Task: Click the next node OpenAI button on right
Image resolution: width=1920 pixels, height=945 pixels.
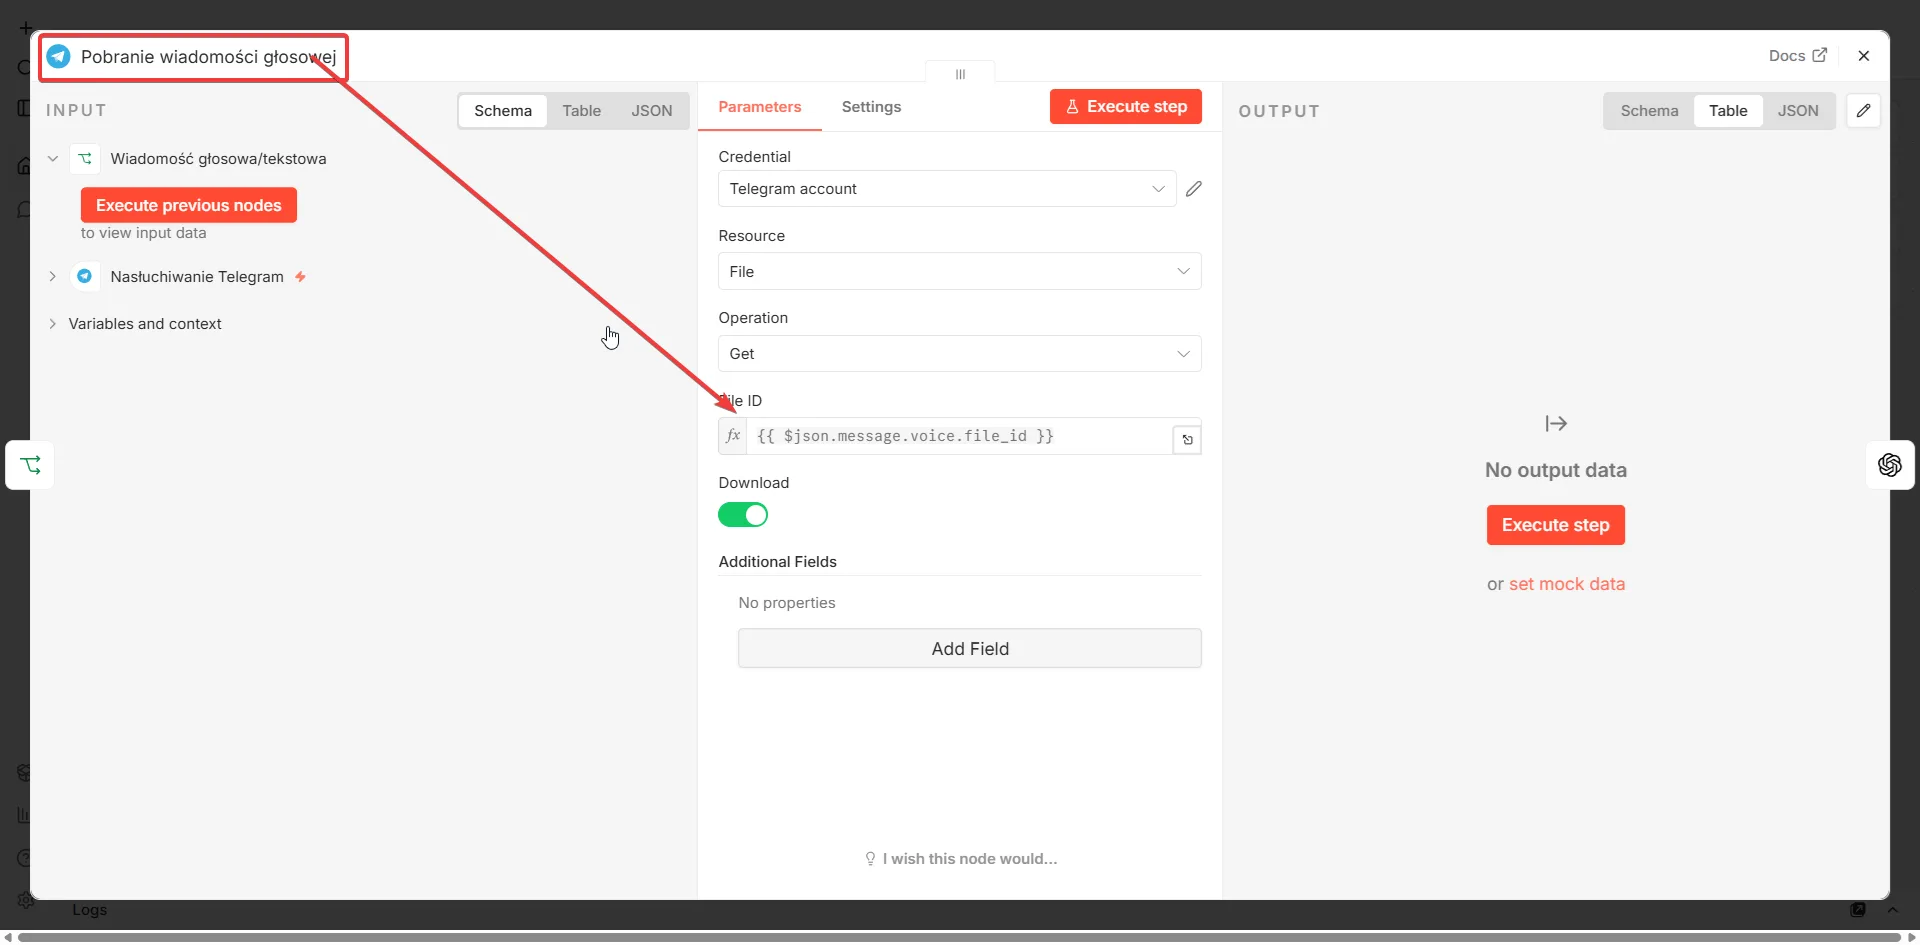Action: click(x=1890, y=465)
